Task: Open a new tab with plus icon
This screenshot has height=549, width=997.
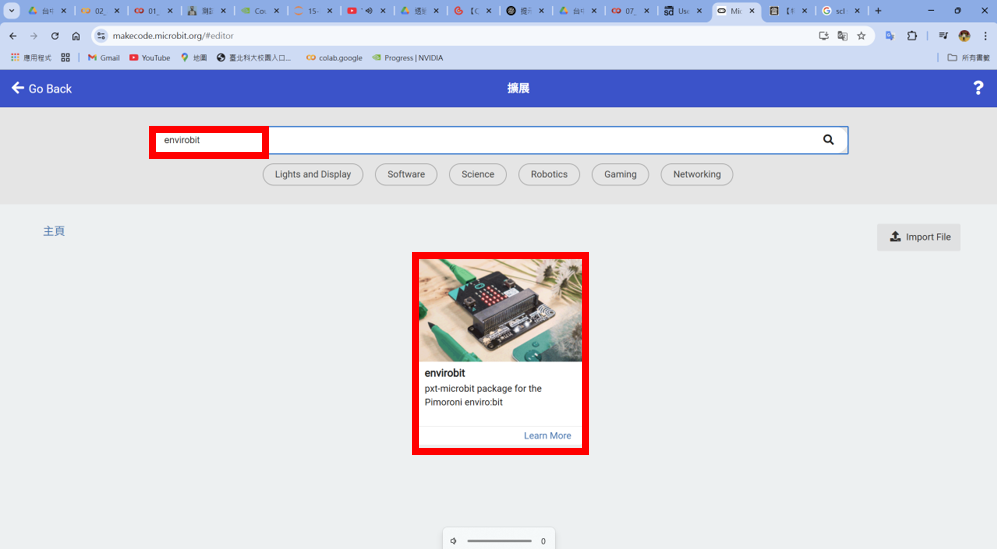Action: [878, 11]
